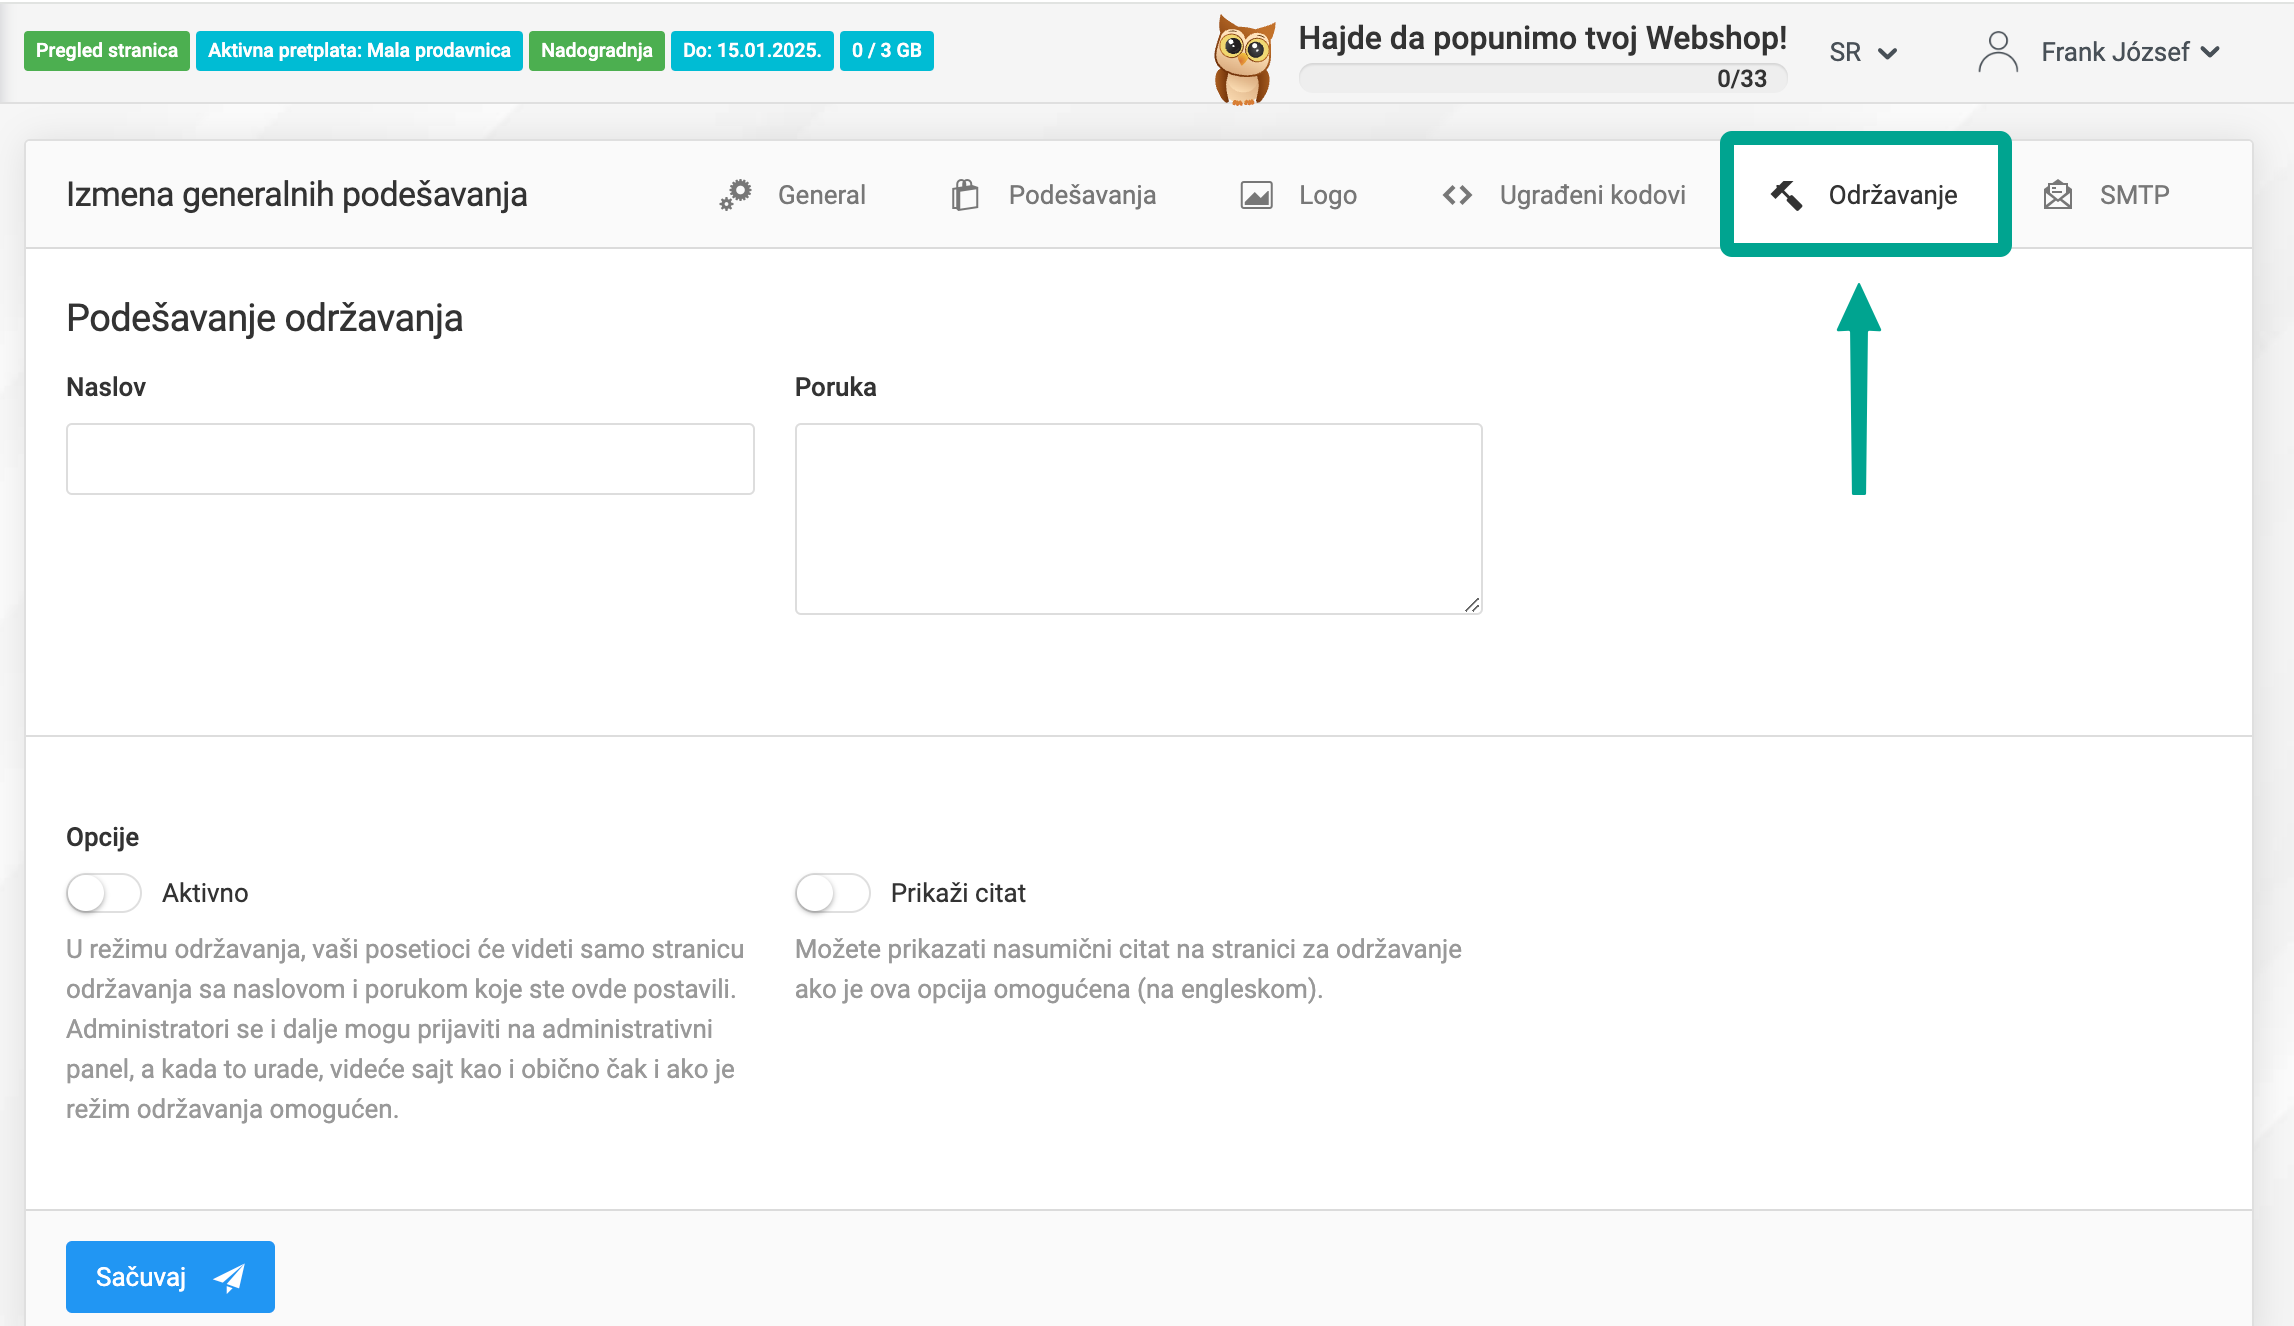The width and height of the screenshot is (2294, 1326).
Task: Click the clipboard icon beside Podešavanja
Action: click(x=965, y=195)
